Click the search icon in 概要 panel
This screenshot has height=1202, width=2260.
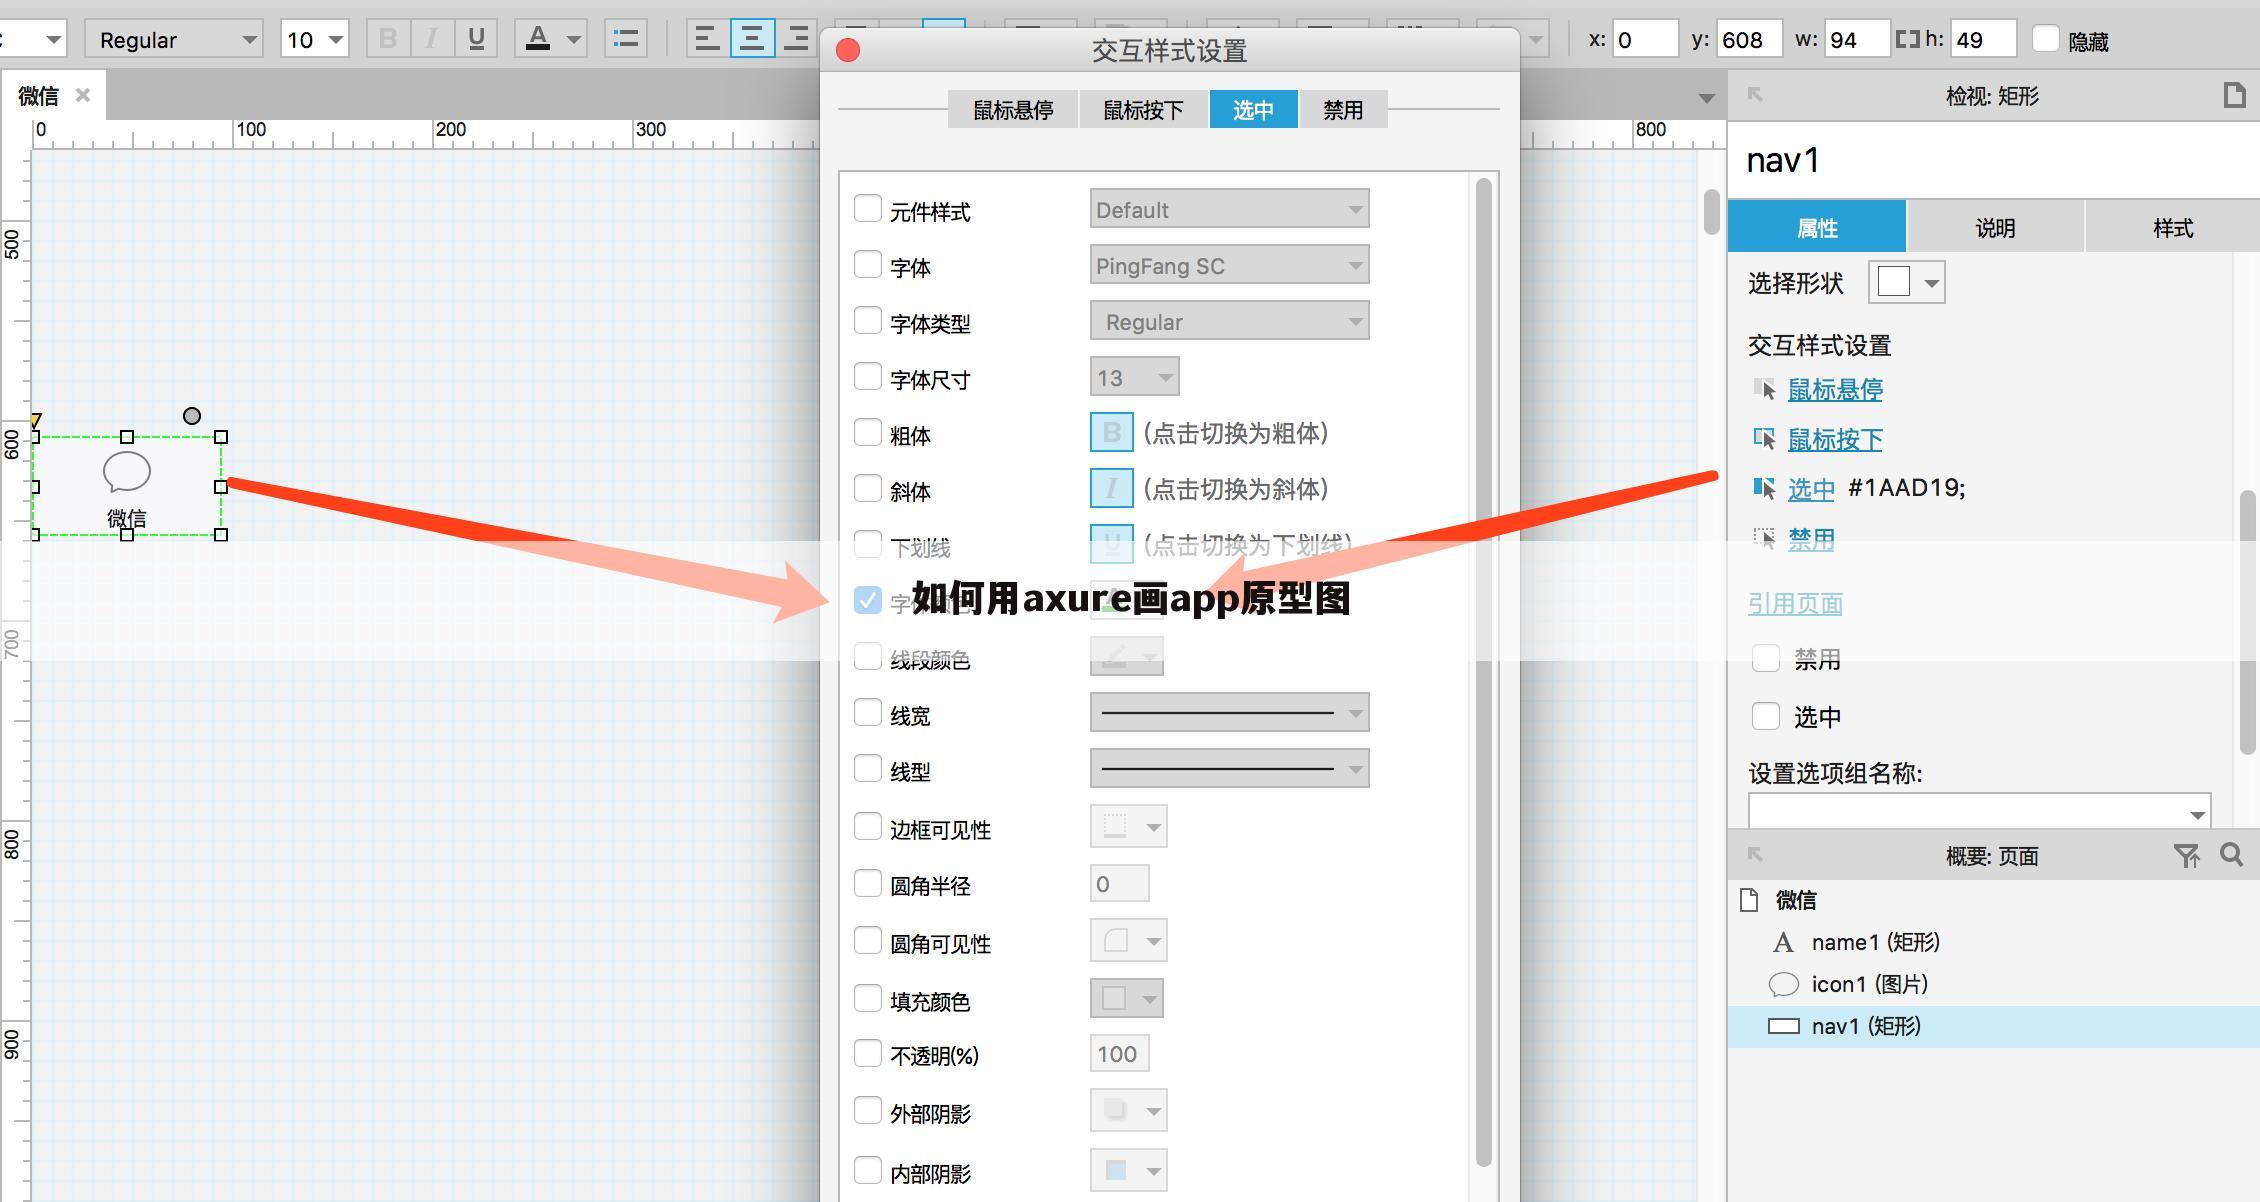[x=2231, y=854]
